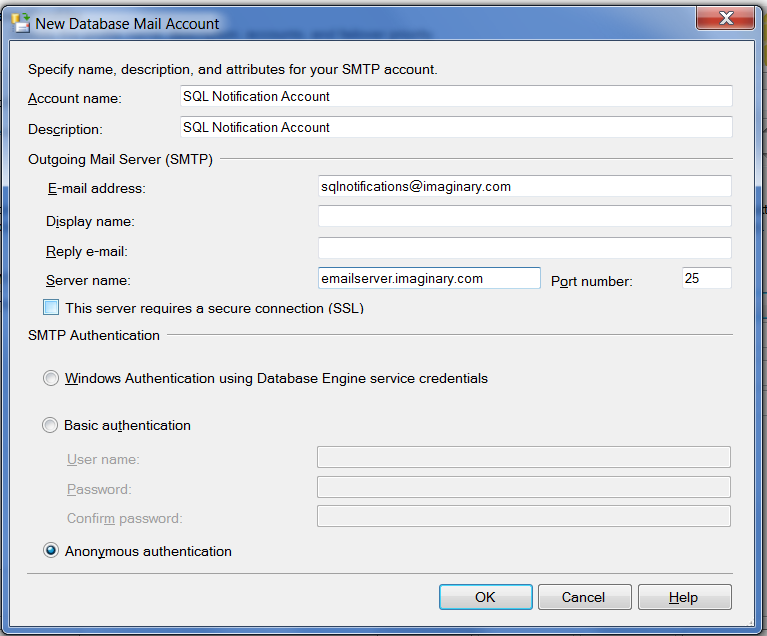Click into the Account name field
The width and height of the screenshot is (767, 636).
(455, 97)
